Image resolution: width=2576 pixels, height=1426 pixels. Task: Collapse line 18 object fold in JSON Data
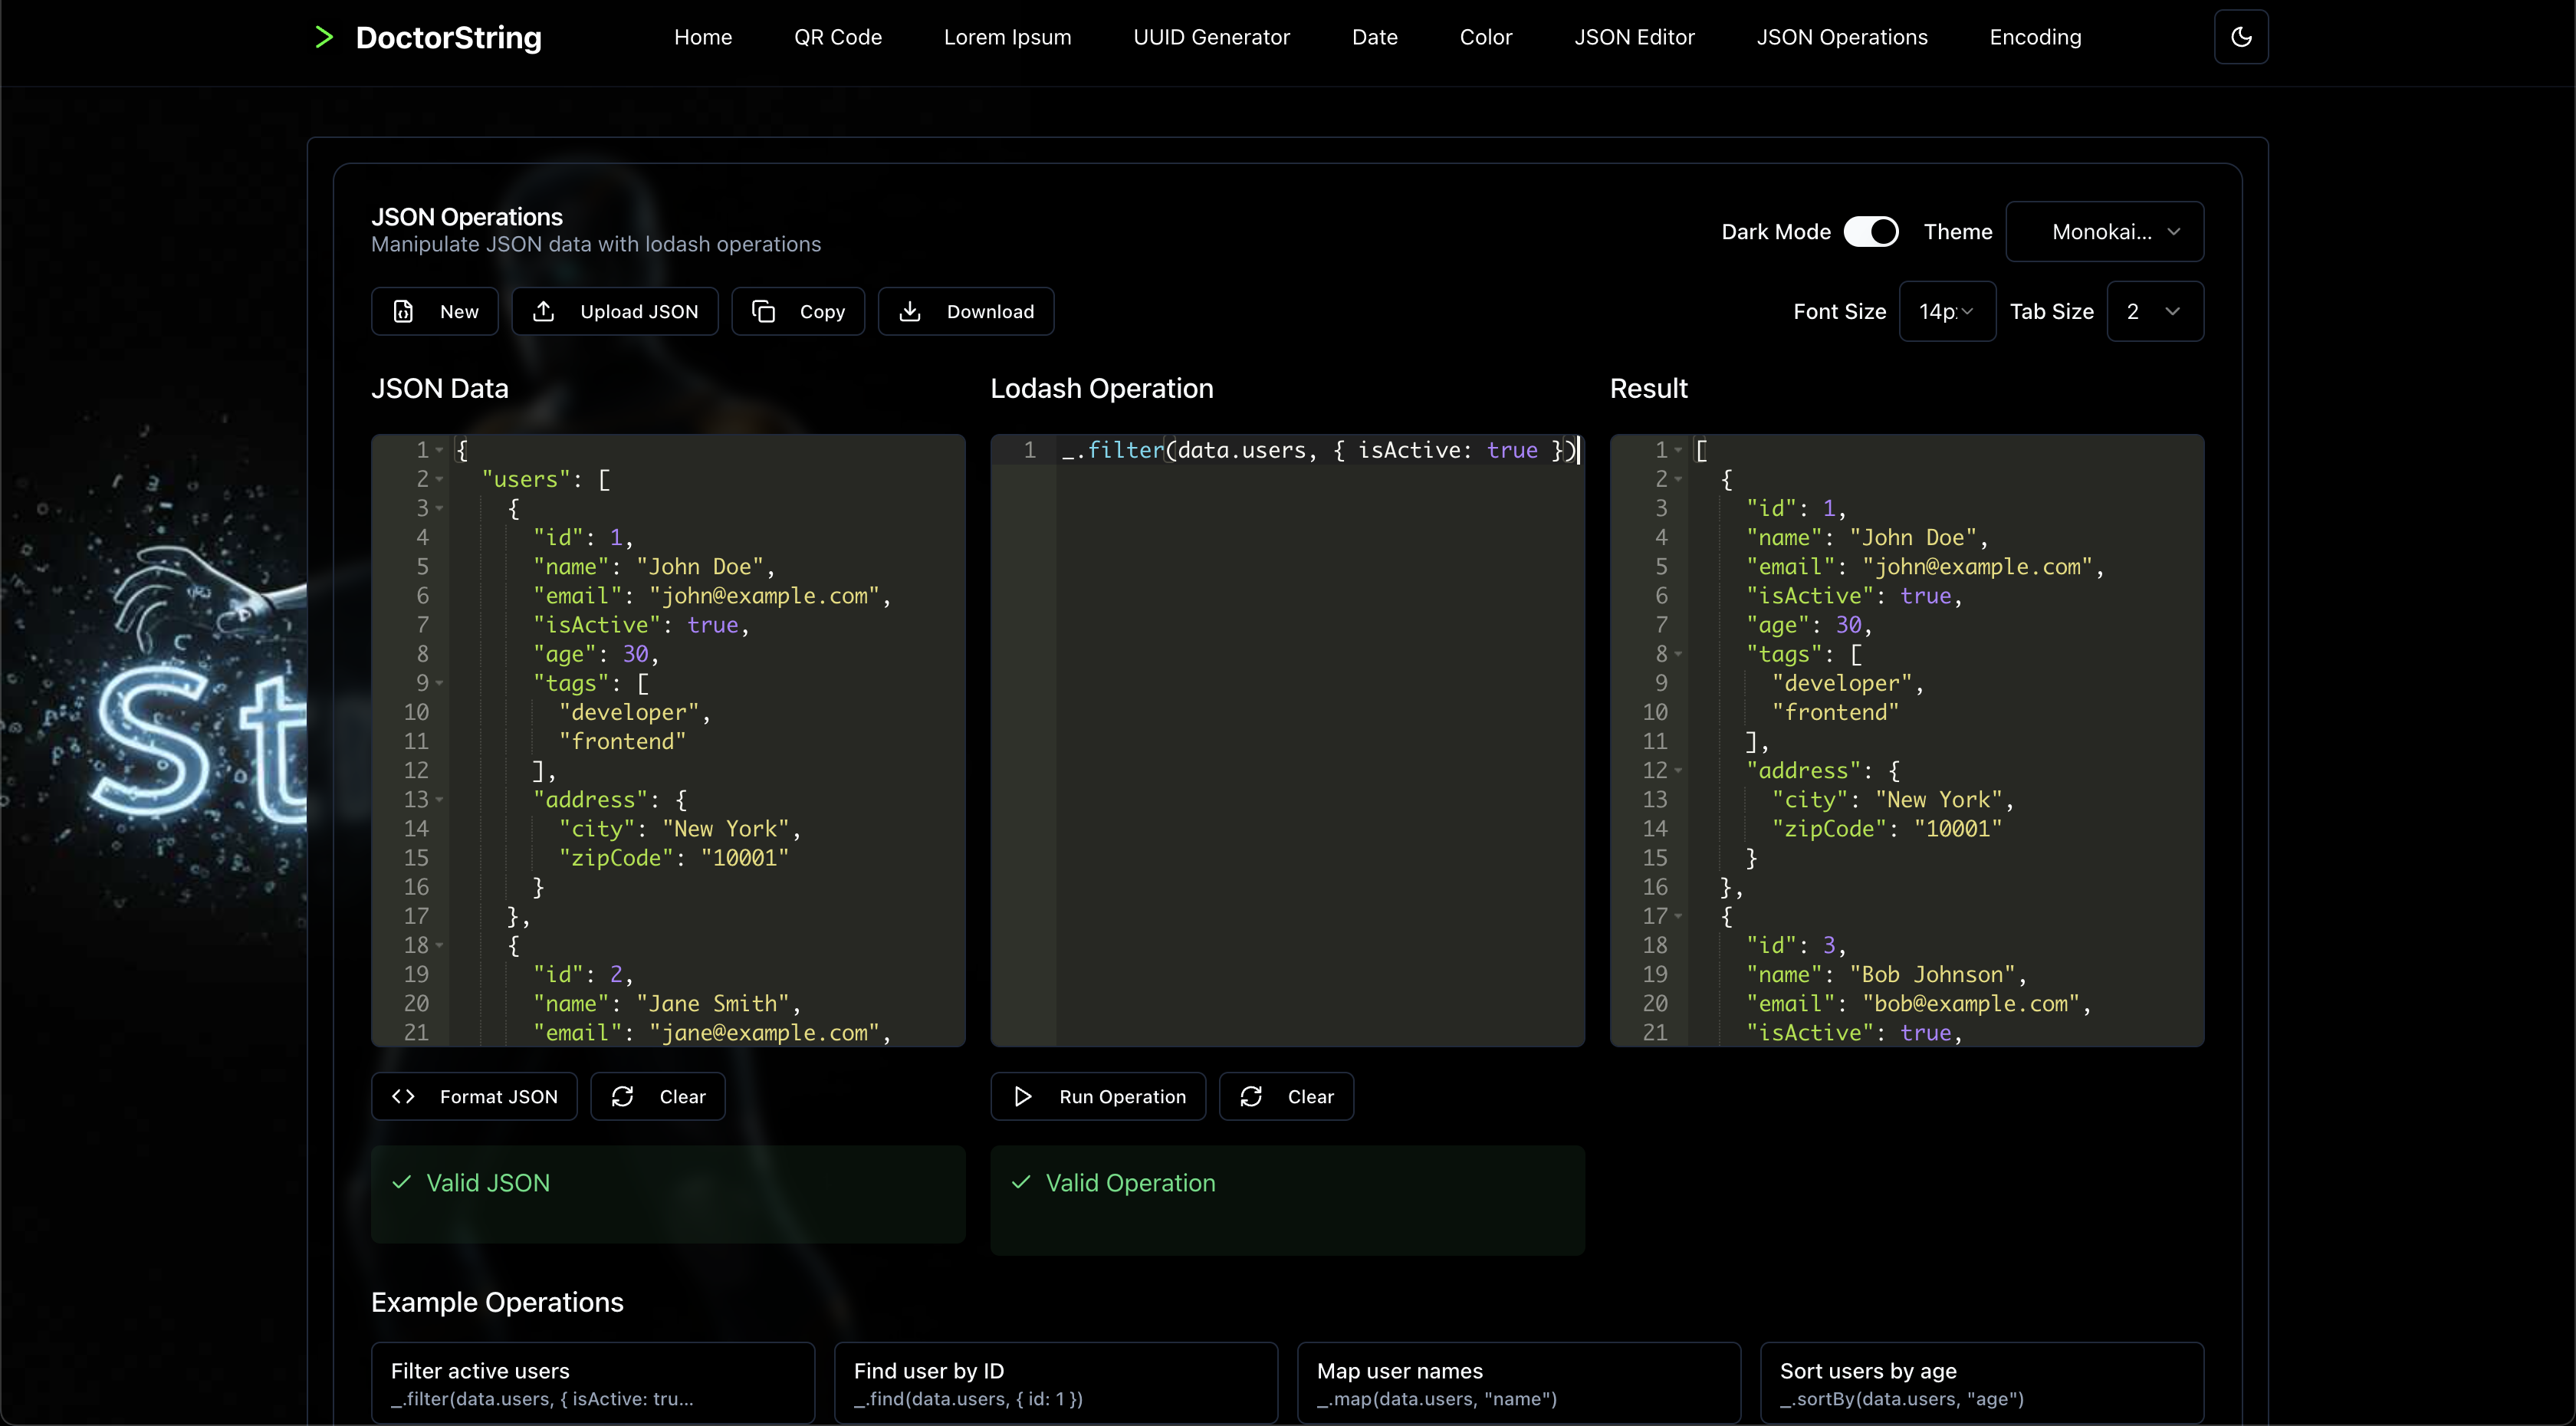pos(439,945)
